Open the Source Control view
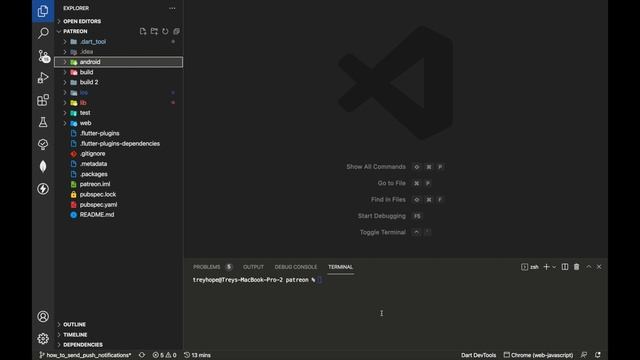Image resolution: width=640 pixels, height=360 pixels. pyautogui.click(x=43, y=56)
